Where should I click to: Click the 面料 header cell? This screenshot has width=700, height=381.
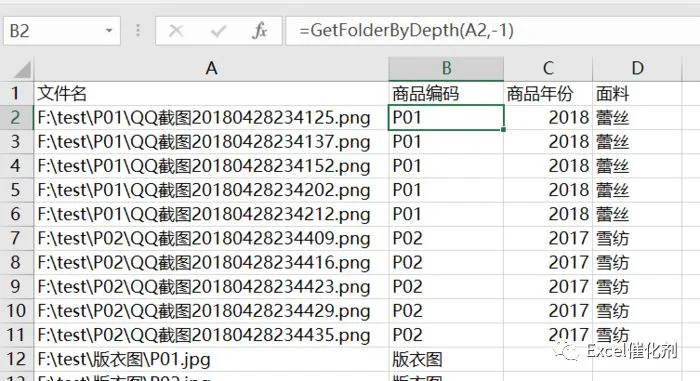pos(637,93)
